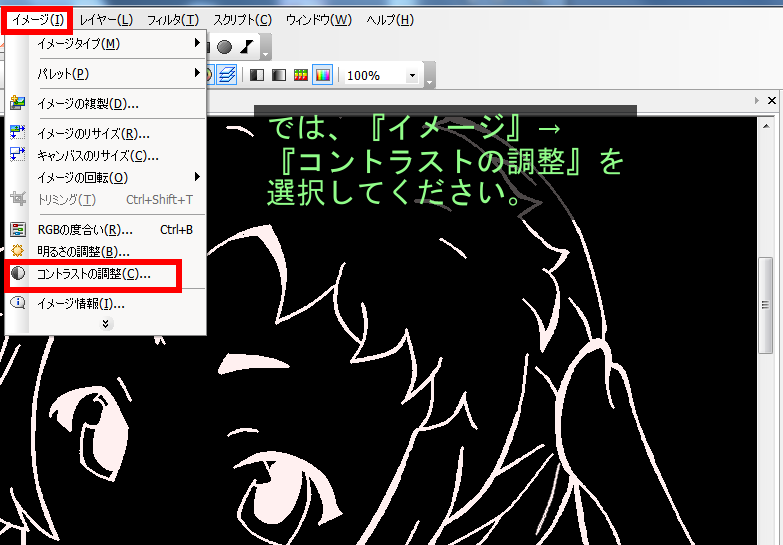
Task: Click the 16-color palette swatch icon
Action: coord(300,75)
